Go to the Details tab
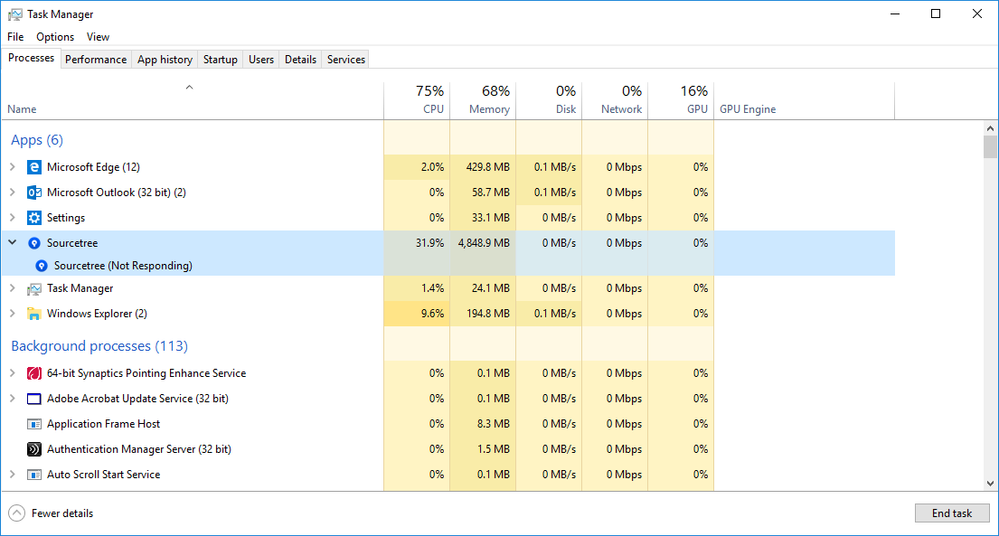The height and width of the screenshot is (536, 999). pyautogui.click(x=301, y=59)
